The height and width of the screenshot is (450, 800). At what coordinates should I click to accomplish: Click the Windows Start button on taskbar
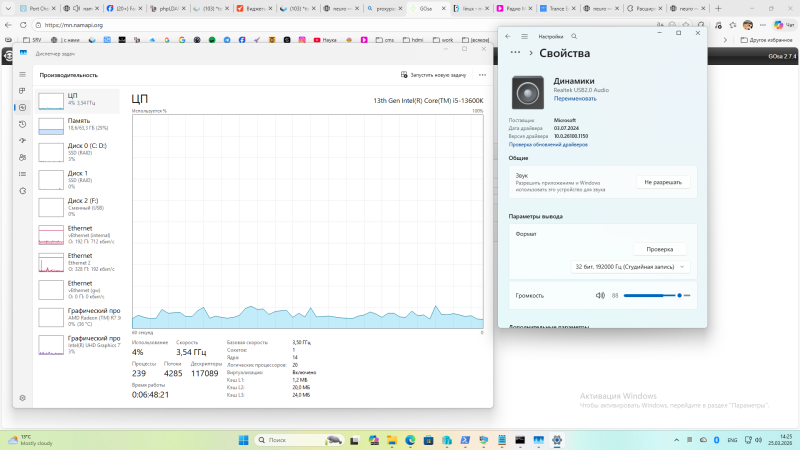tap(243, 440)
